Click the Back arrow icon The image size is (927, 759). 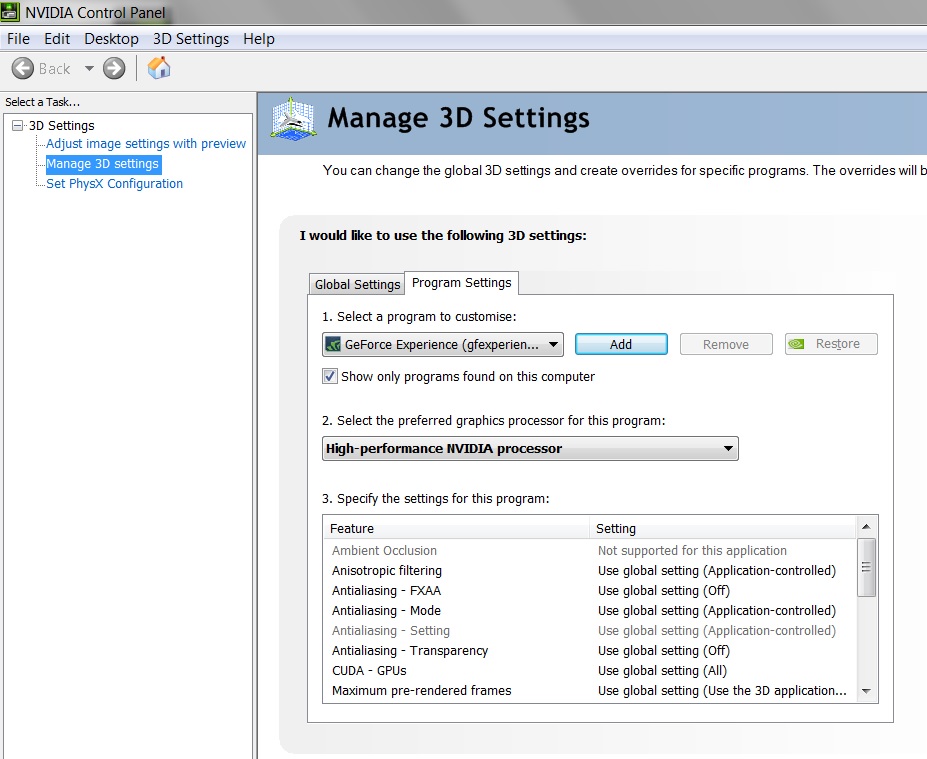22,69
